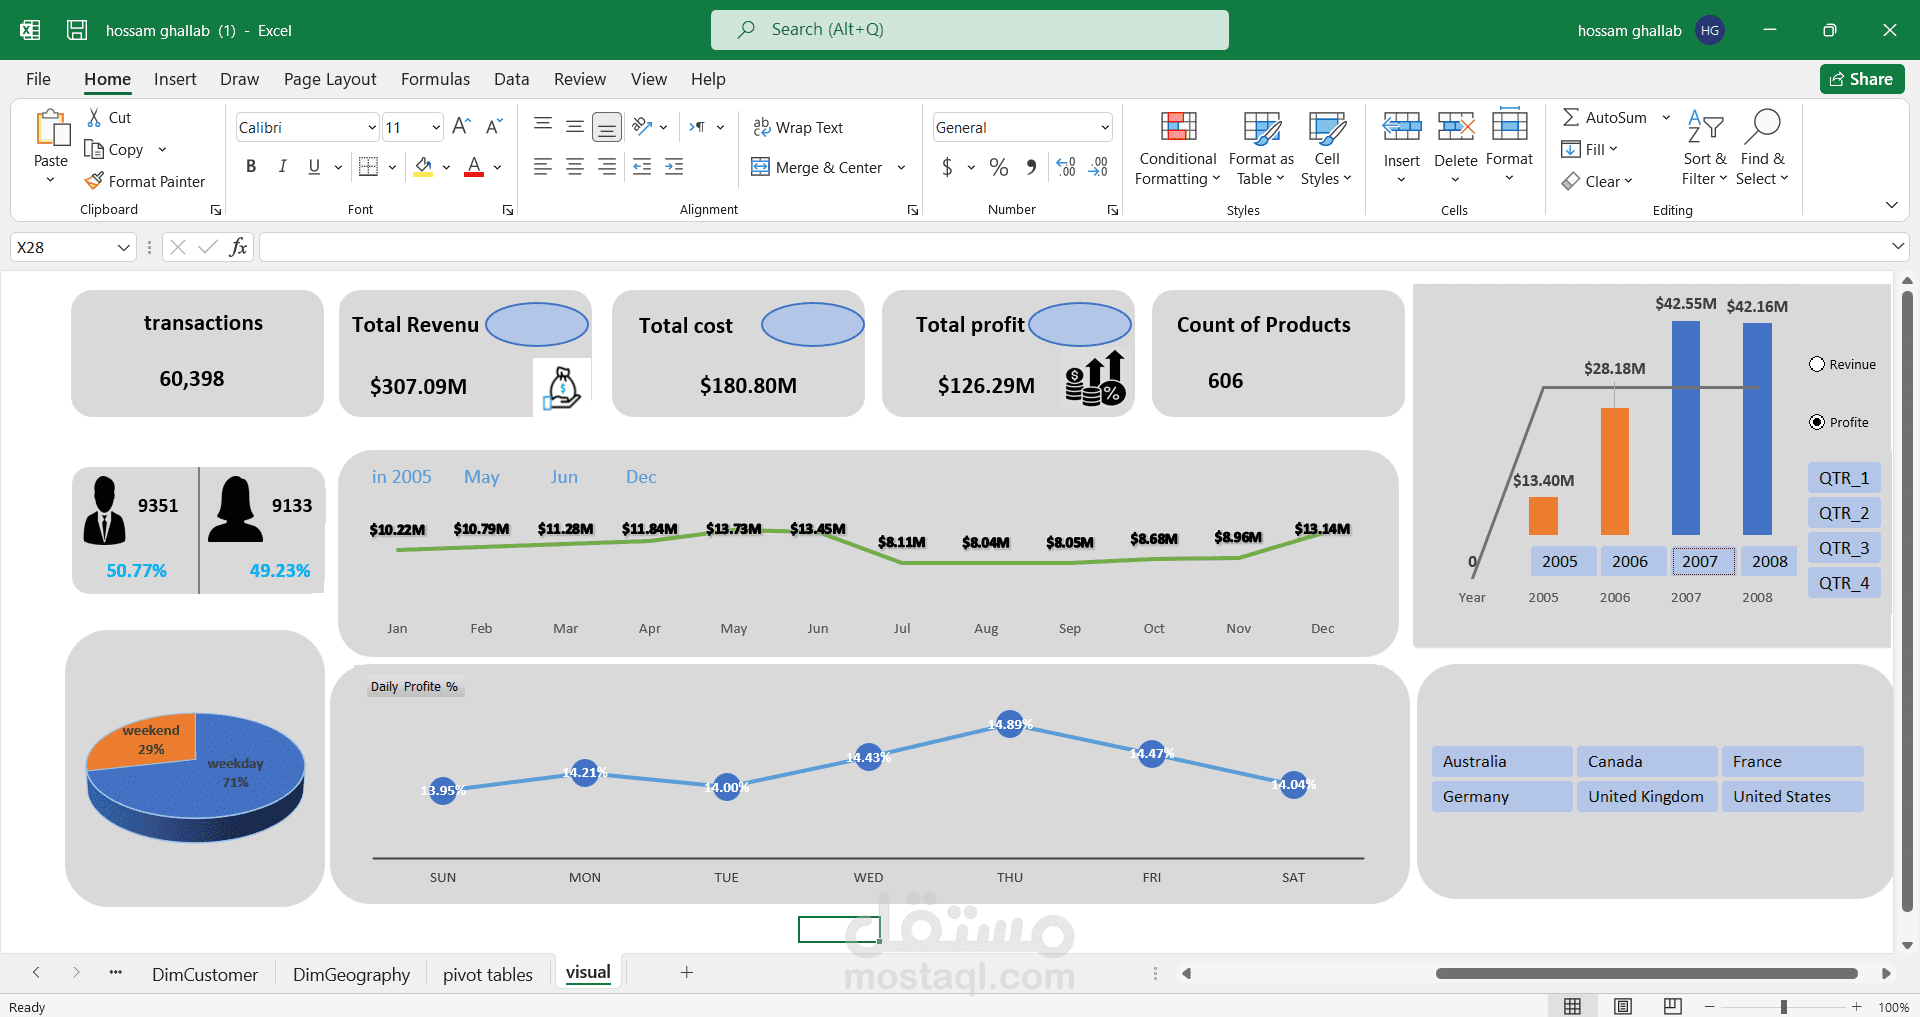Select the Revinue radio button
Image resolution: width=1920 pixels, height=1017 pixels.
tap(1817, 364)
